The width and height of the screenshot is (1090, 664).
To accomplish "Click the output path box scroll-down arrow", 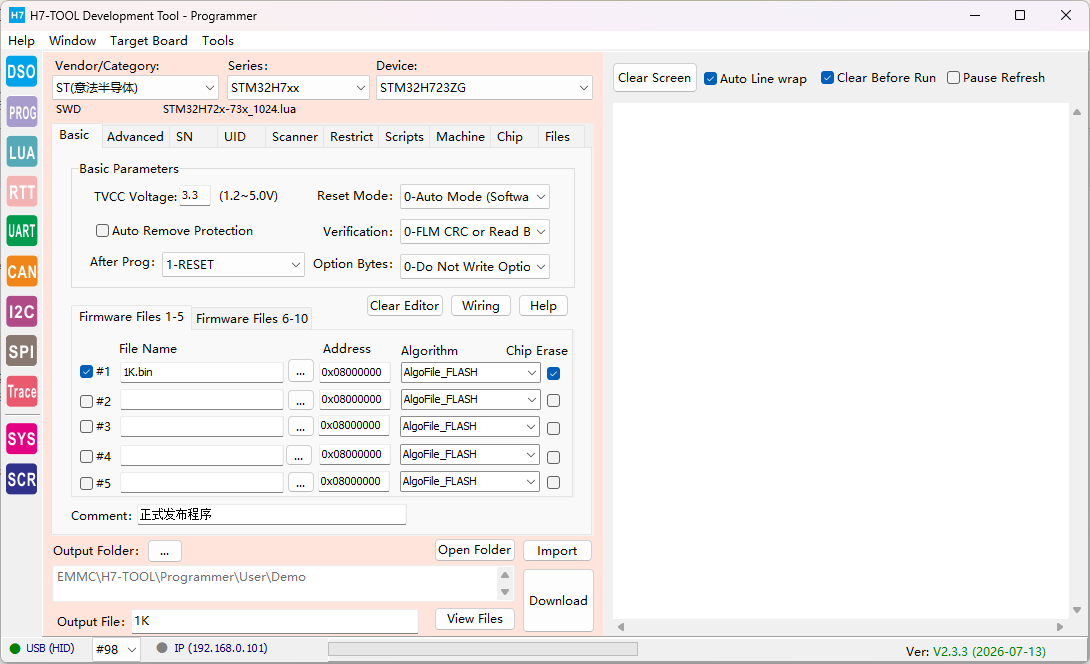I will pyautogui.click(x=505, y=592).
